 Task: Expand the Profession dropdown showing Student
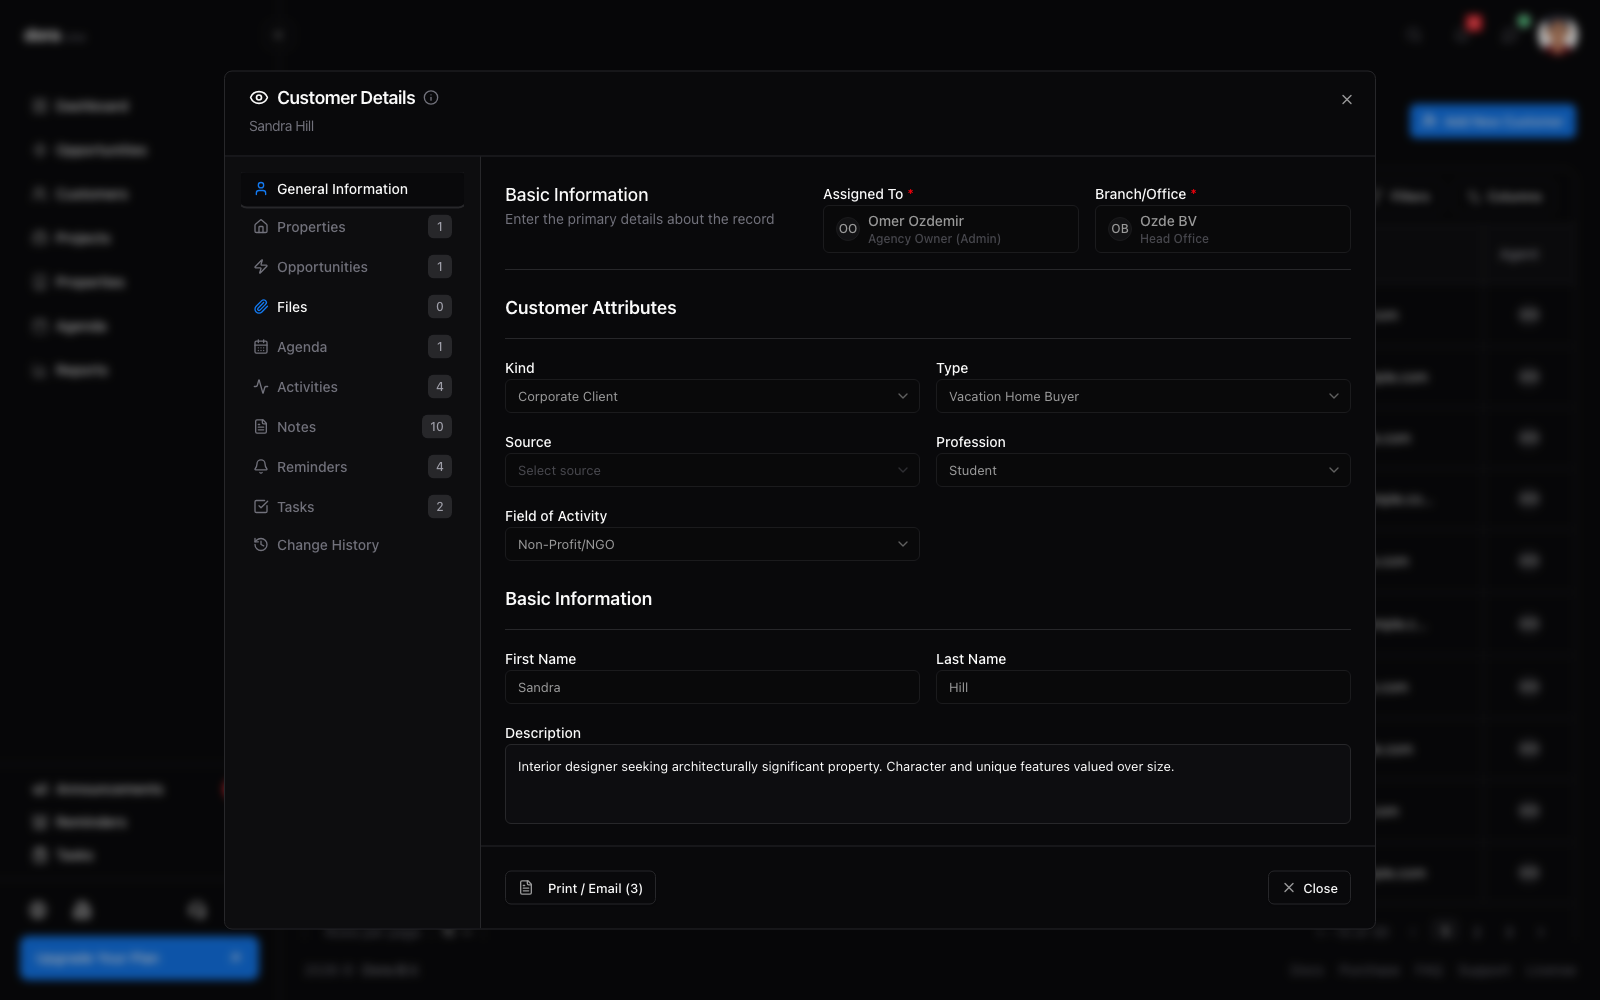1143,470
